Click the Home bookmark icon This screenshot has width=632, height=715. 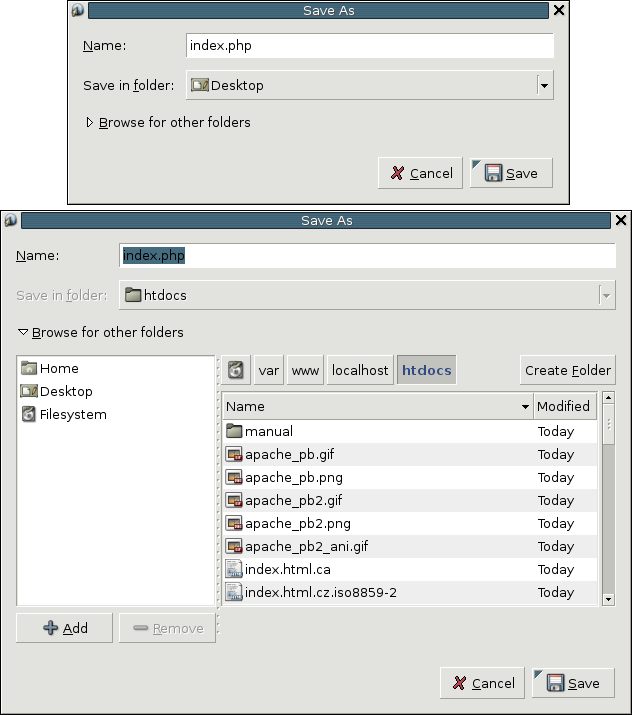point(29,368)
